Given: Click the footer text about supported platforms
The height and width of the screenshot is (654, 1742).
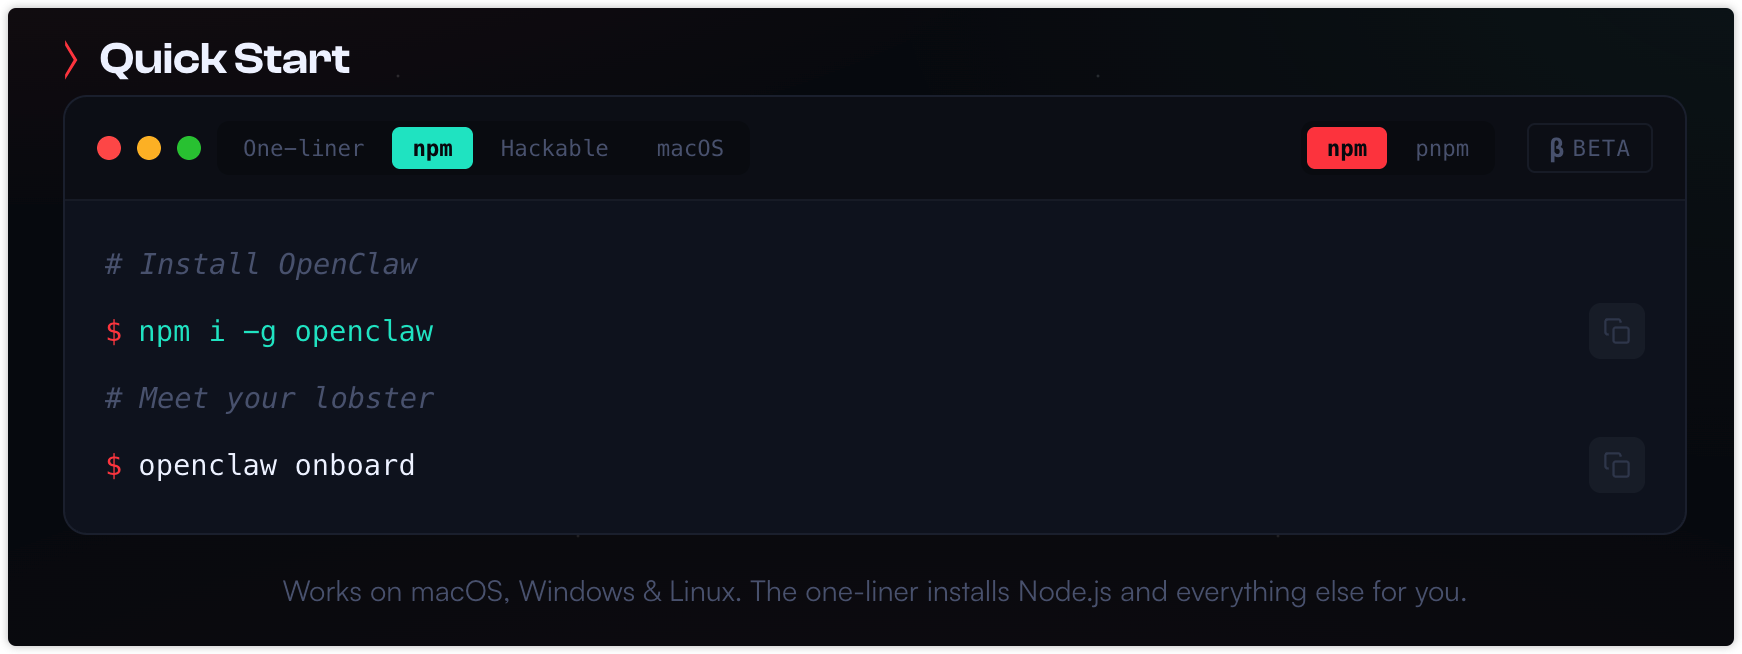Looking at the screenshot, I should tap(874, 591).
